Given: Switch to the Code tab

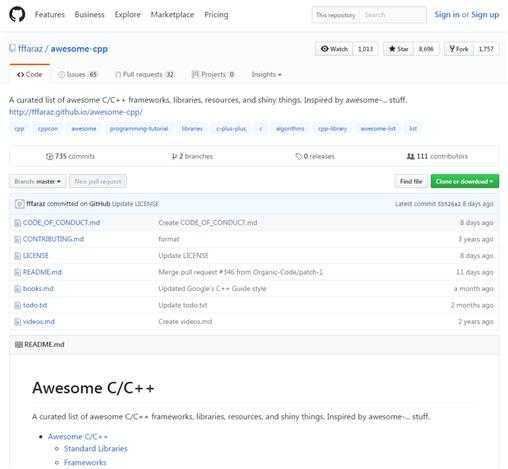Looking at the screenshot, I should point(29,74).
